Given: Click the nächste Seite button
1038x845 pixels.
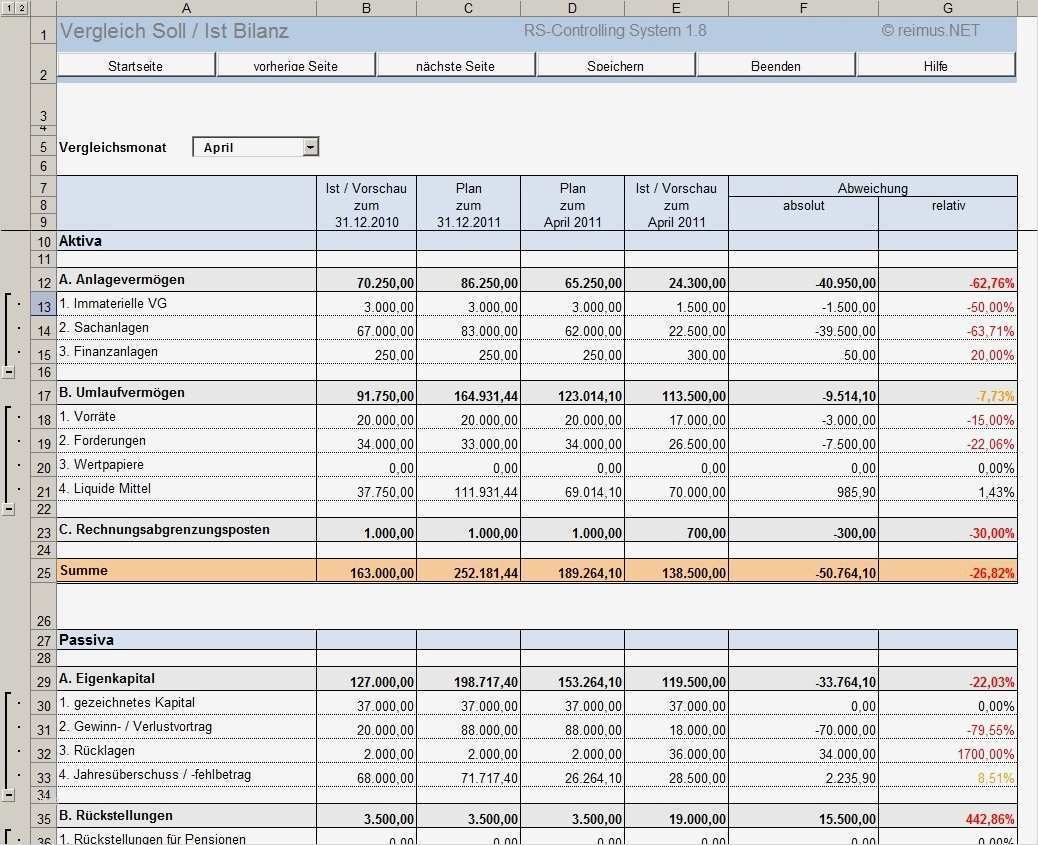Looking at the screenshot, I should 455,64.
